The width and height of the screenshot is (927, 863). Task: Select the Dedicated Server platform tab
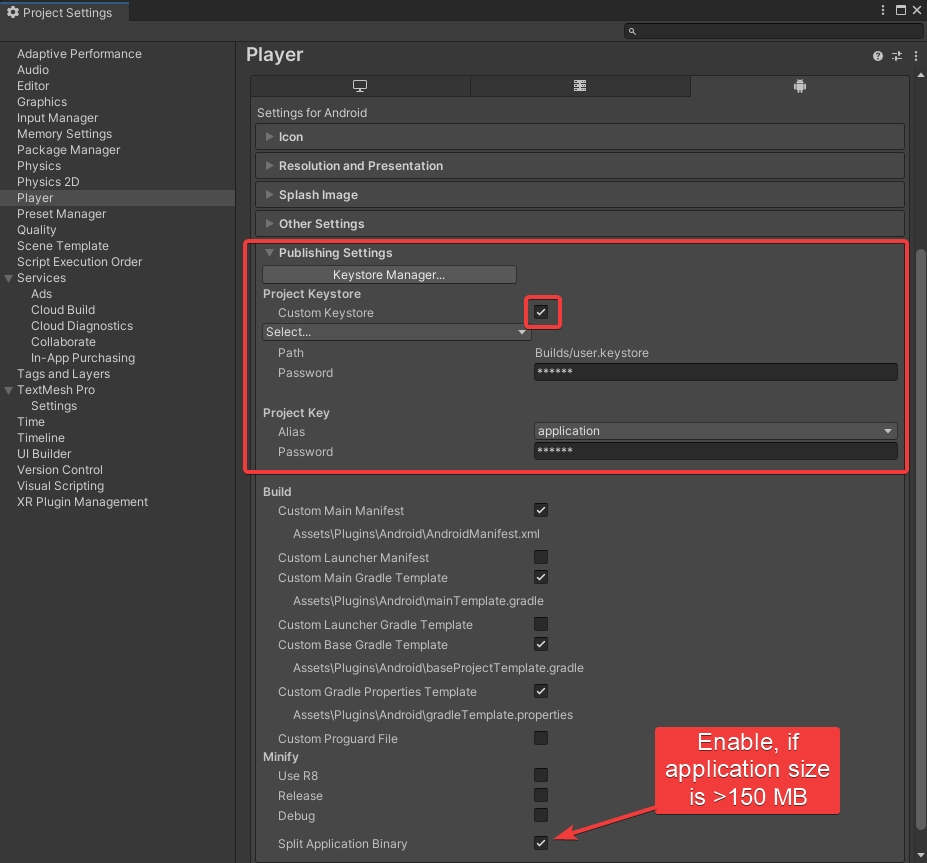coord(579,86)
